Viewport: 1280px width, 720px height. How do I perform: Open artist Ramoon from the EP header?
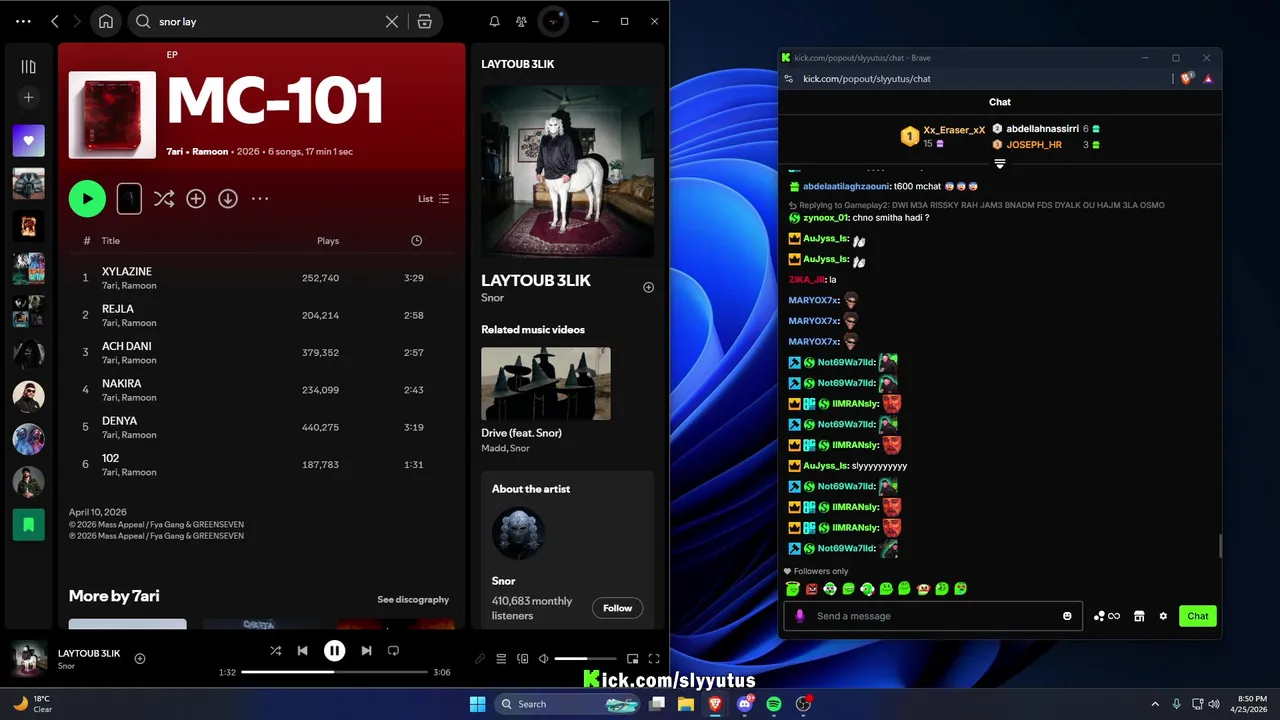pyautogui.click(x=210, y=152)
